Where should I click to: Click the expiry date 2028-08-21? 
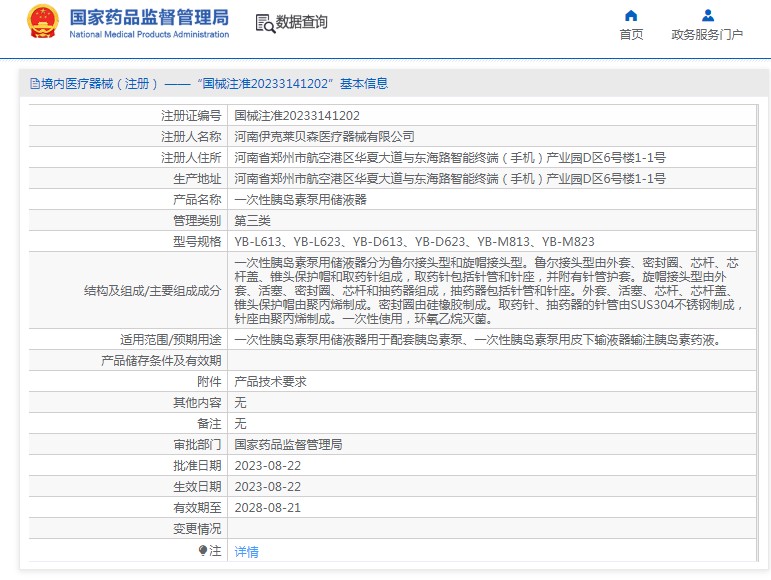(267, 507)
